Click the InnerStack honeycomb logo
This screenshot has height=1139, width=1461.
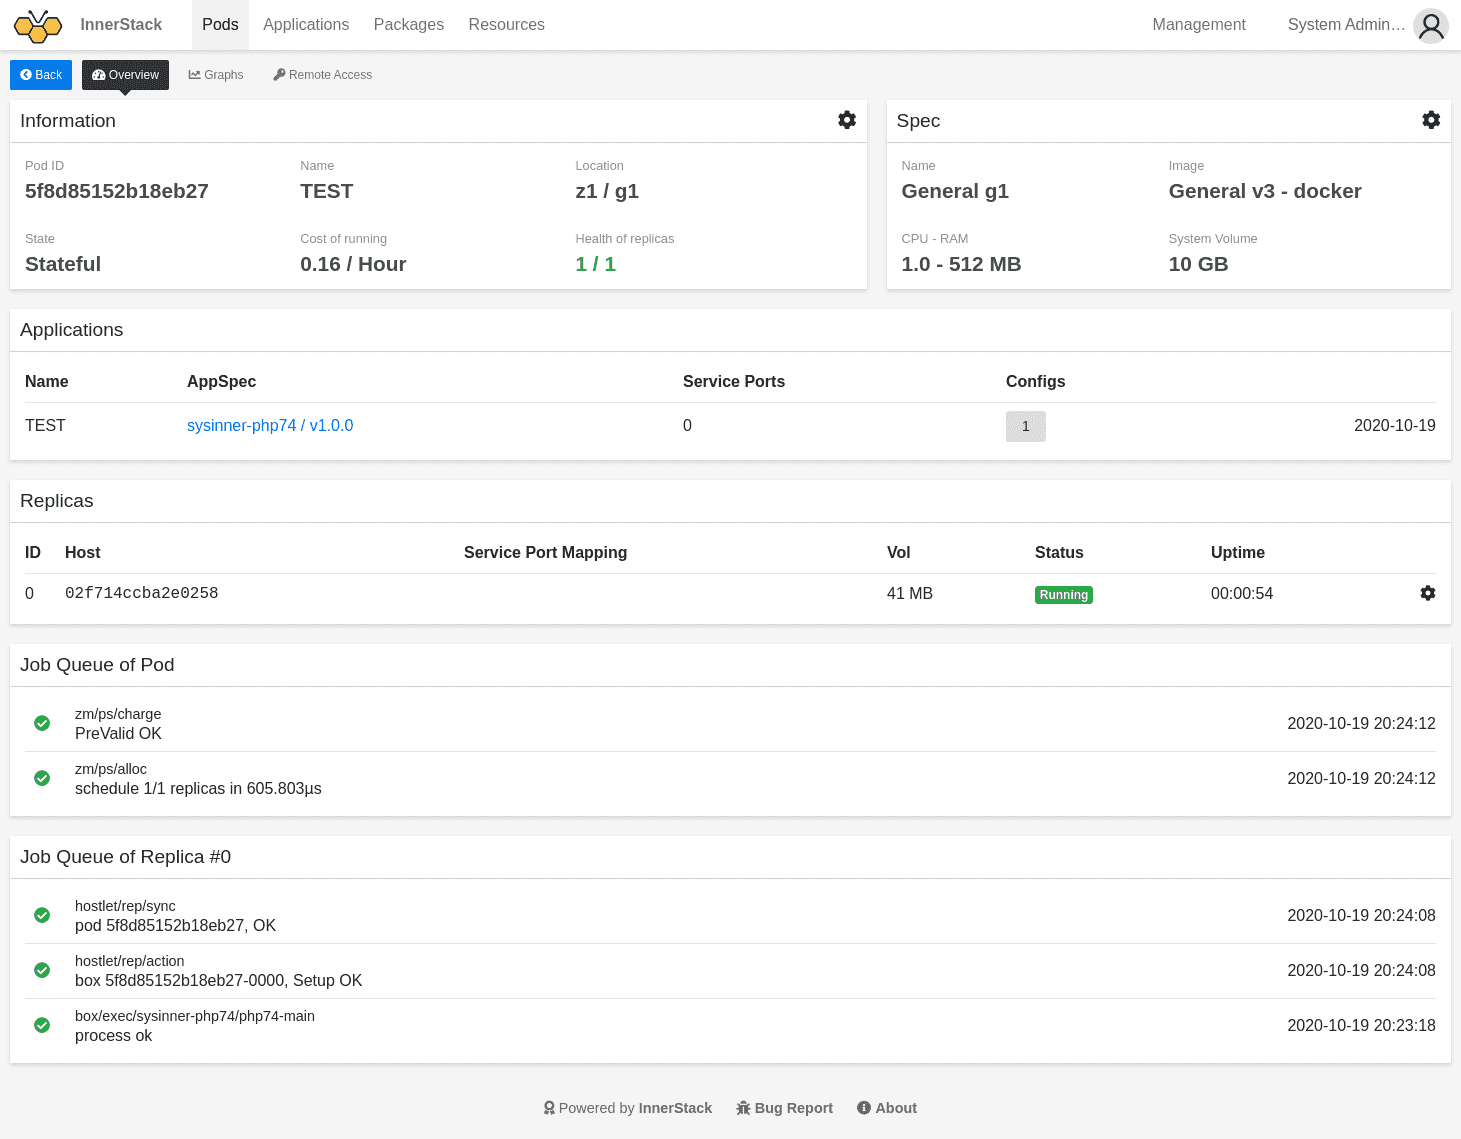point(38,25)
